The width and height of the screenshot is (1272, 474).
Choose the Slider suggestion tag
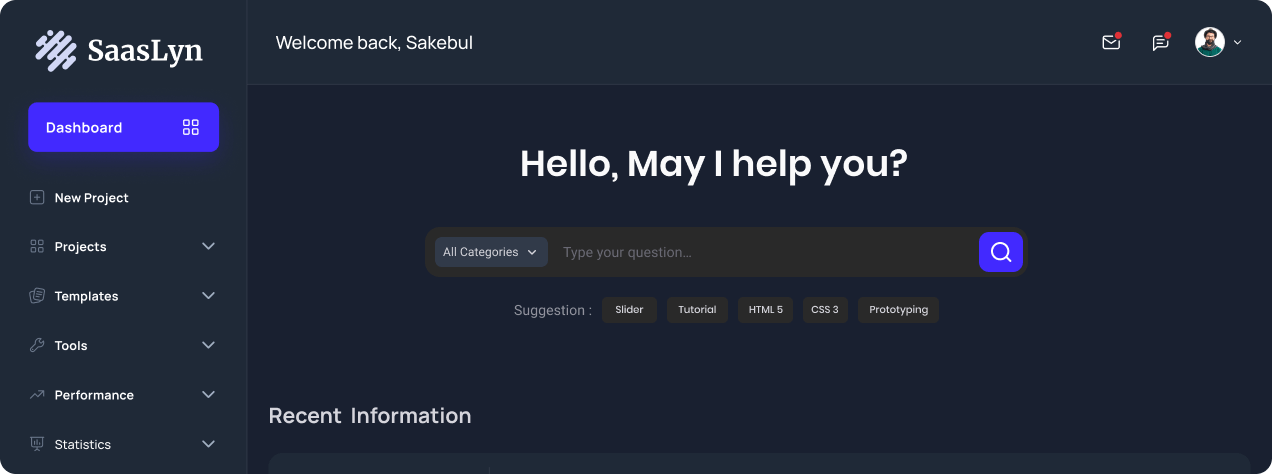pos(629,310)
